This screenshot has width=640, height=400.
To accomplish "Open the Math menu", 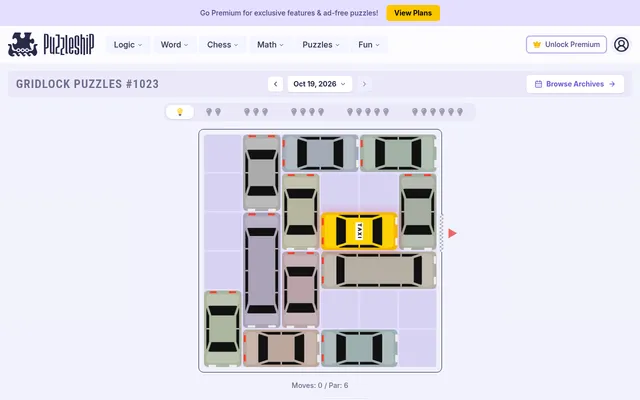I will (270, 44).
